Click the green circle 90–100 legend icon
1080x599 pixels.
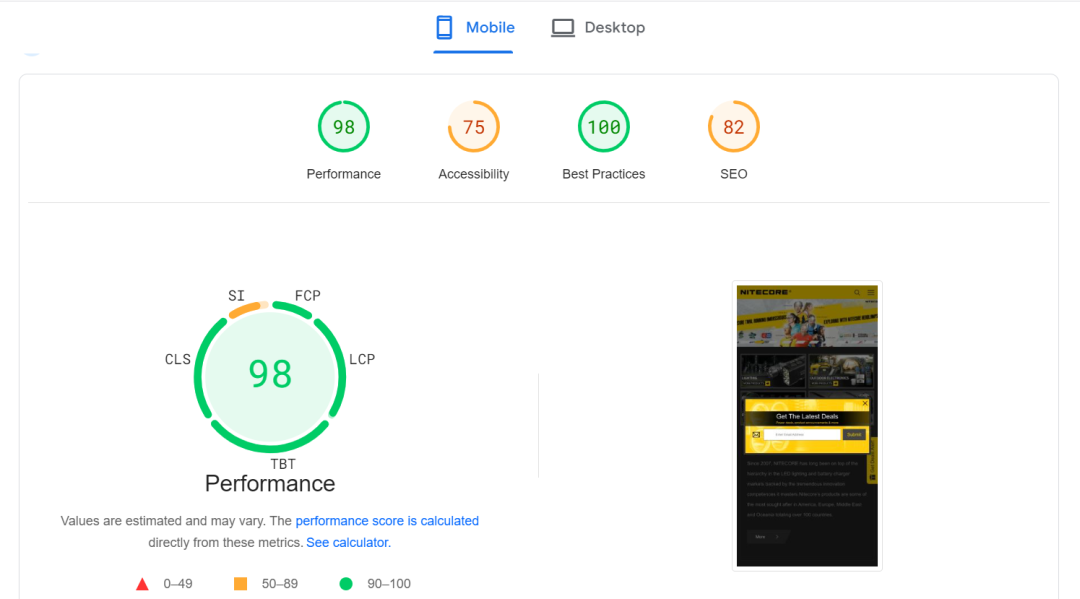[x=346, y=584]
